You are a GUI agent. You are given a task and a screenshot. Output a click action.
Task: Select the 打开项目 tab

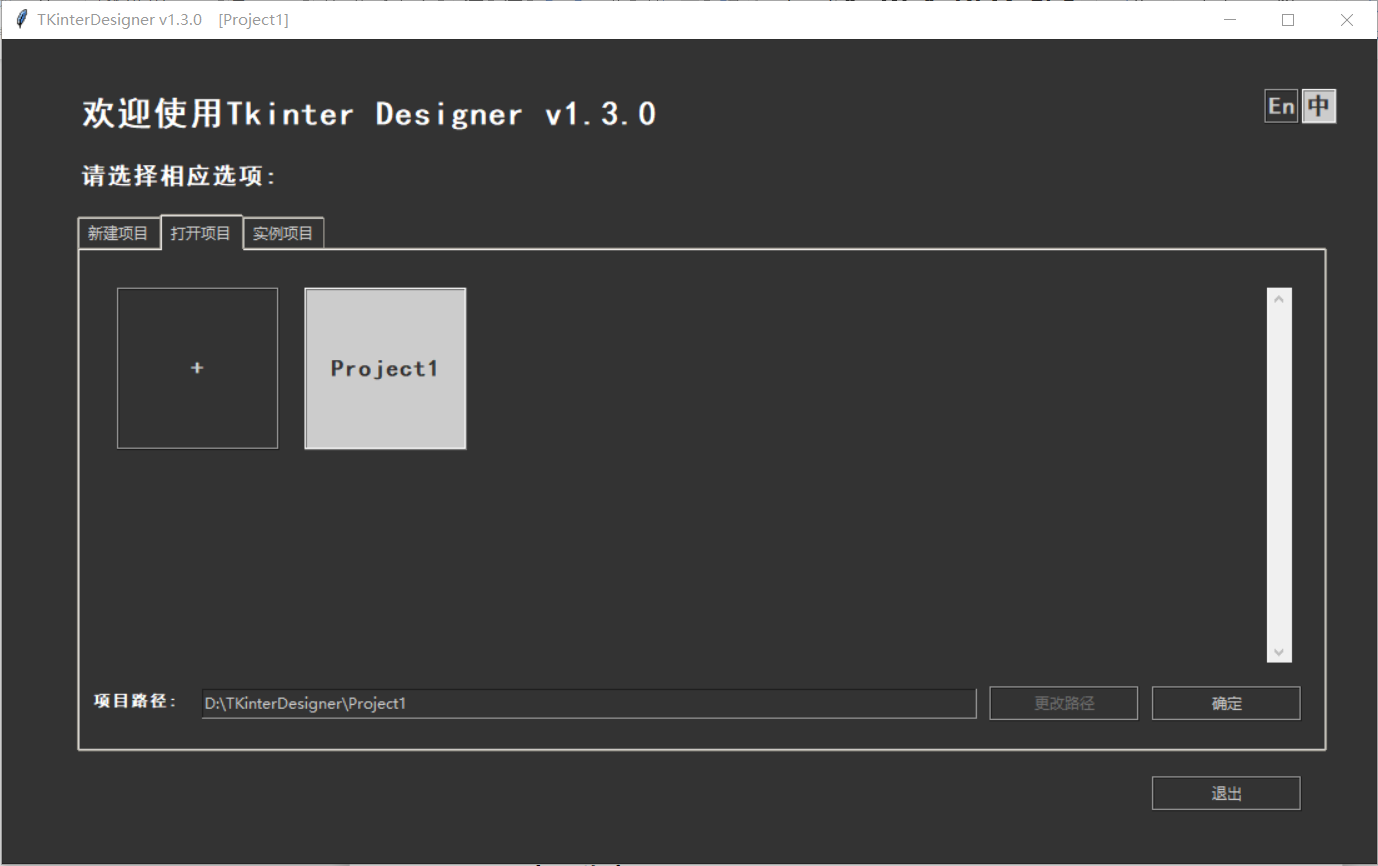[201, 233]
